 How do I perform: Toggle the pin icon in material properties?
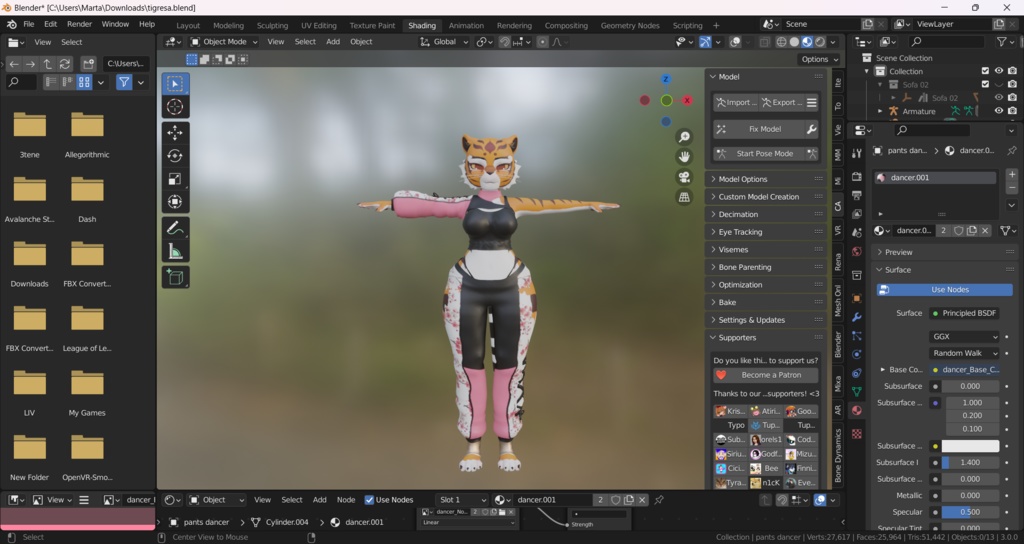click(1011, 150)
